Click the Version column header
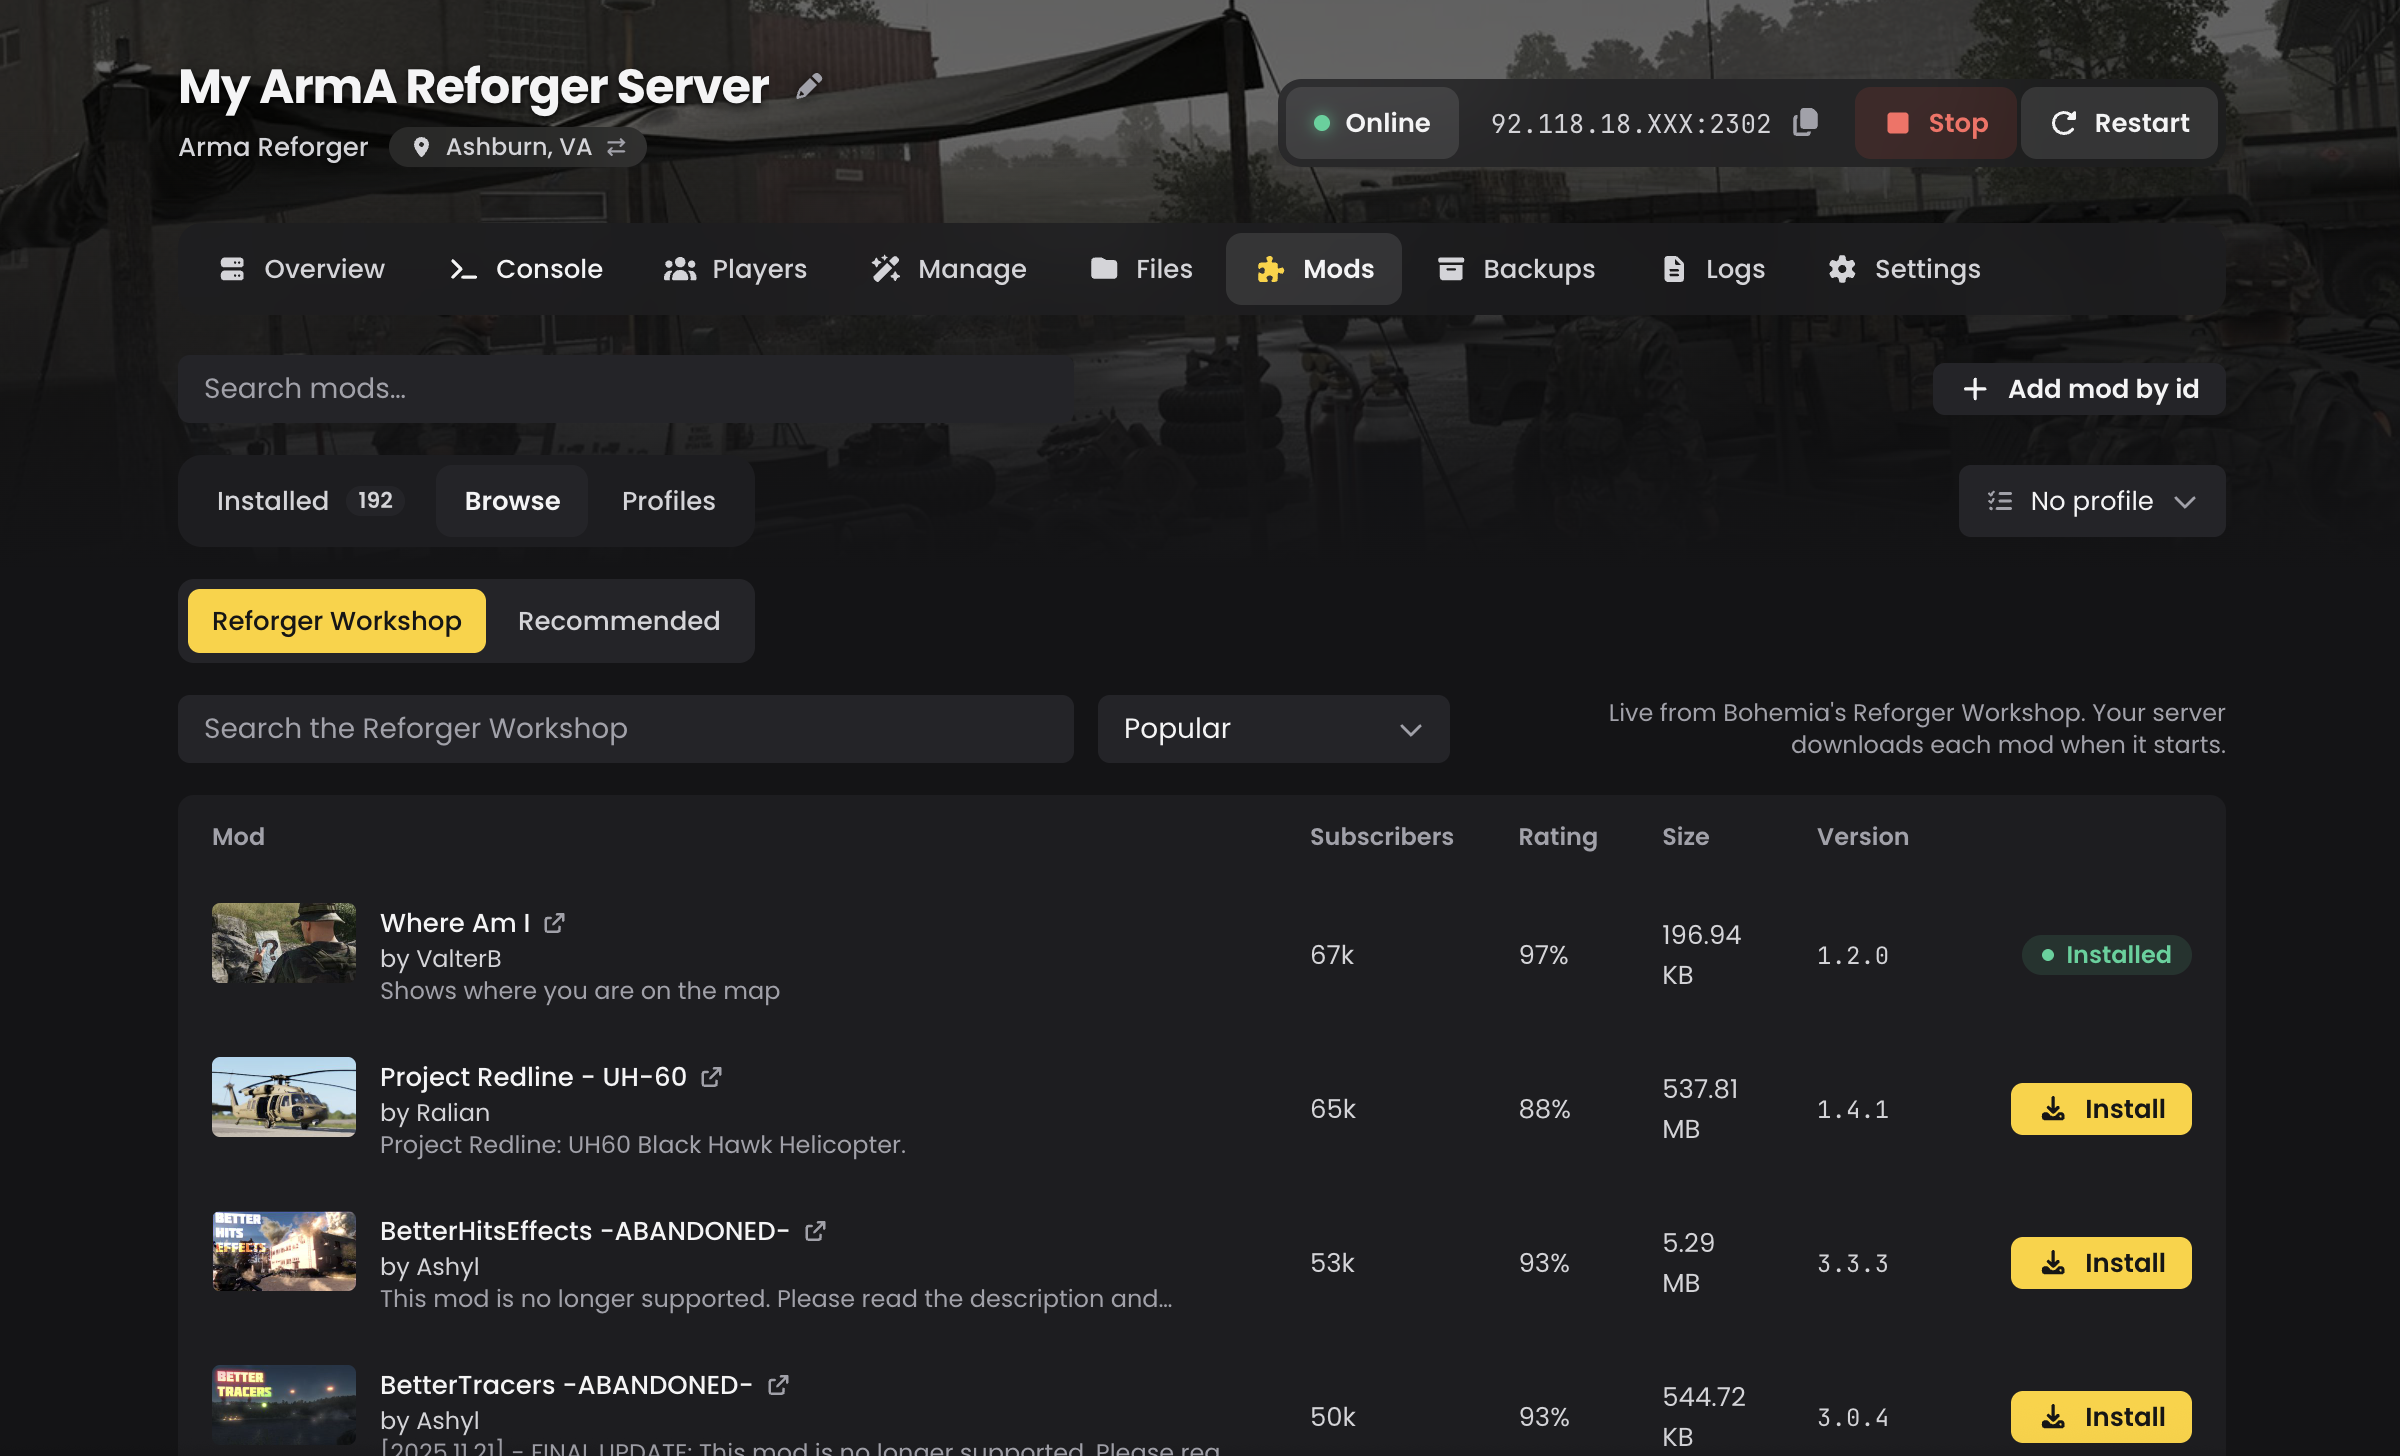 click(x=1863, y=837)
